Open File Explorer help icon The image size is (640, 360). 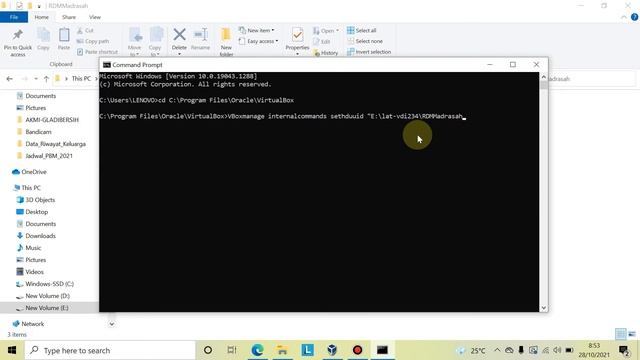point(634,17)
